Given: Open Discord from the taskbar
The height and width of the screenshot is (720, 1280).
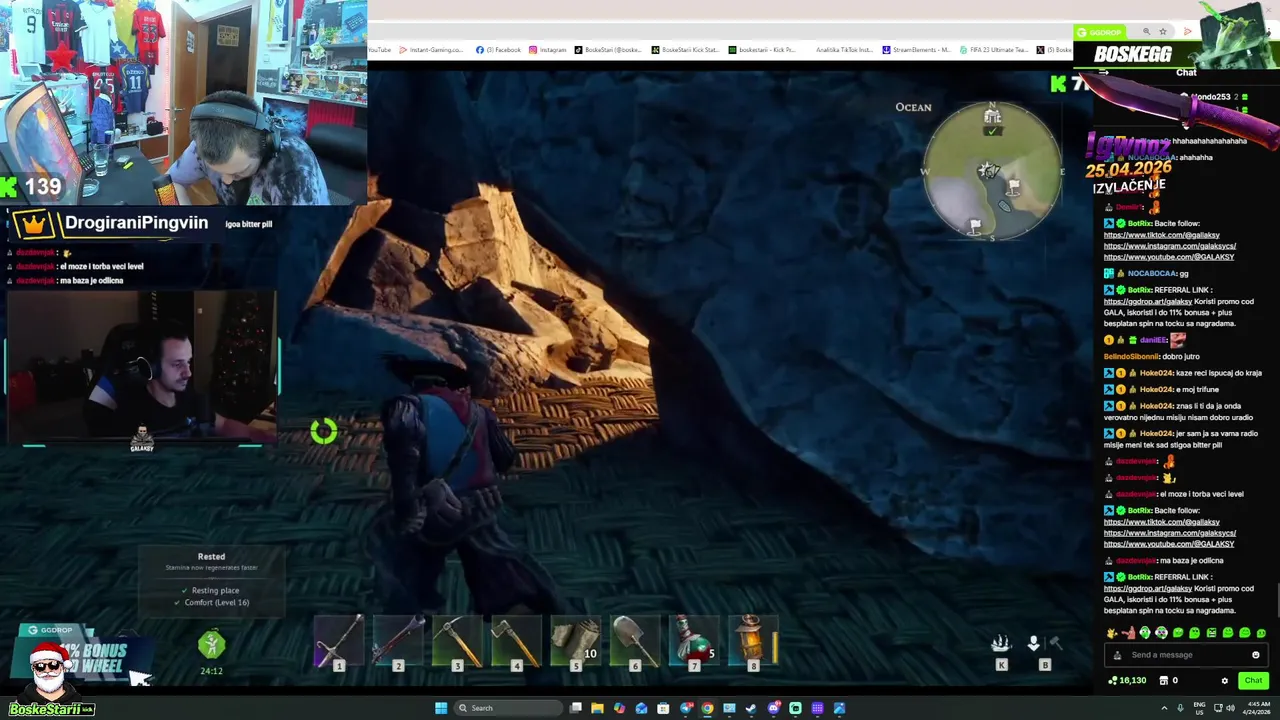Looking at the screenshot, I should point(773,708).
